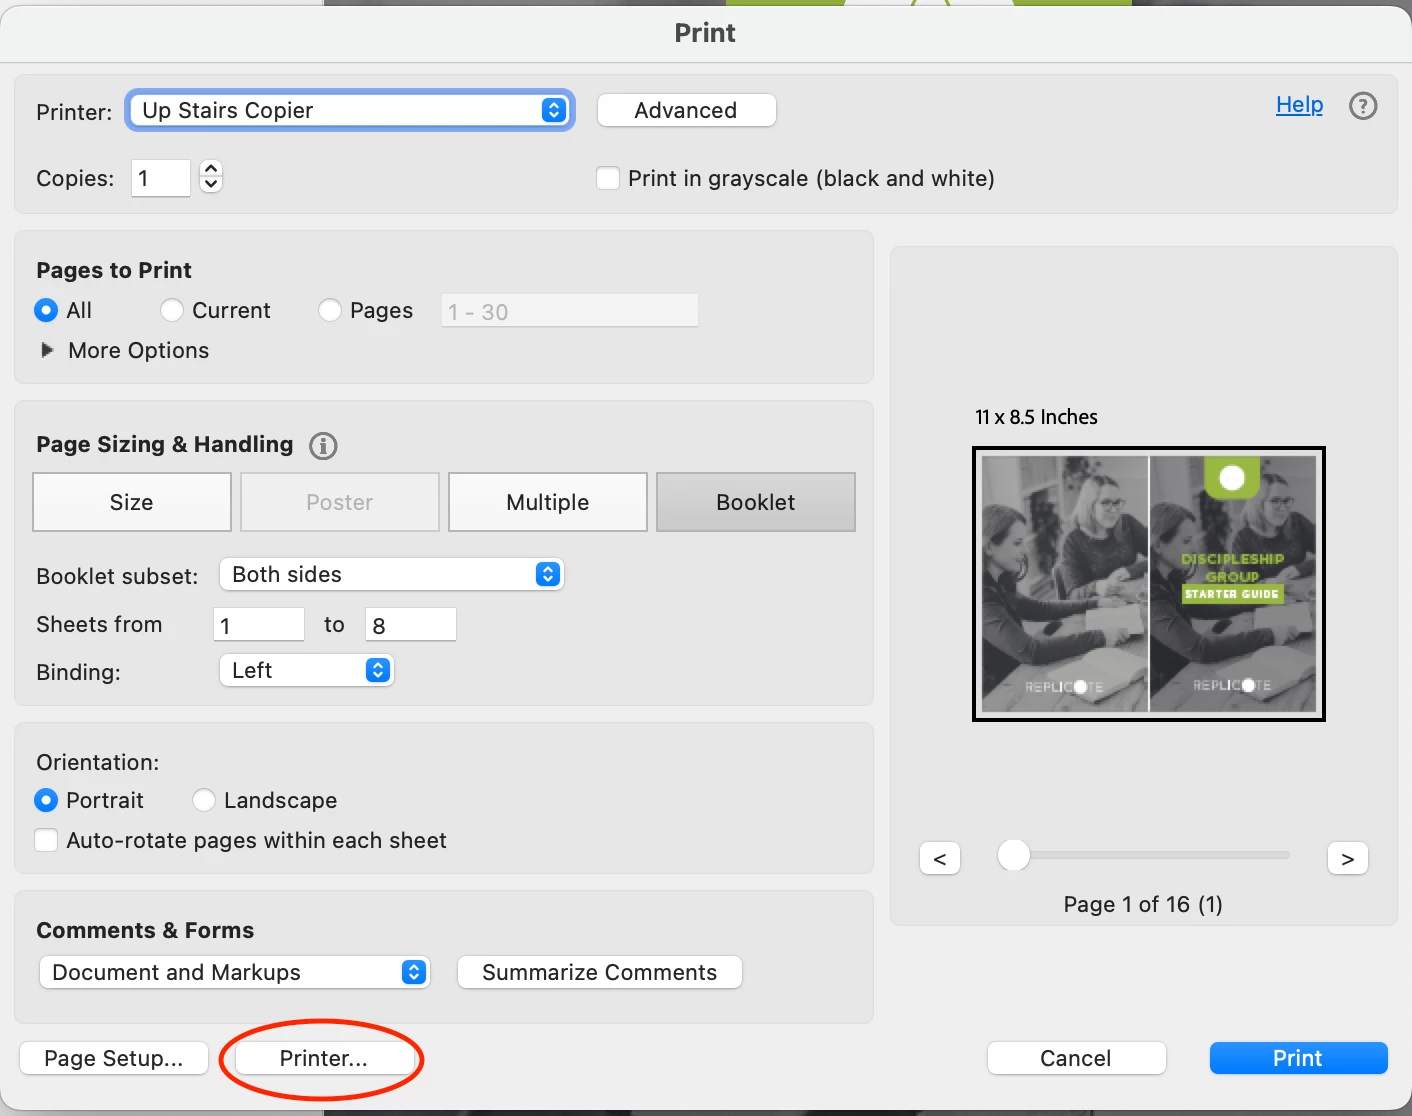Click the Sheets from start field
The width and height of the screenshot is (1412, 1116).
[x=259, y=625]
